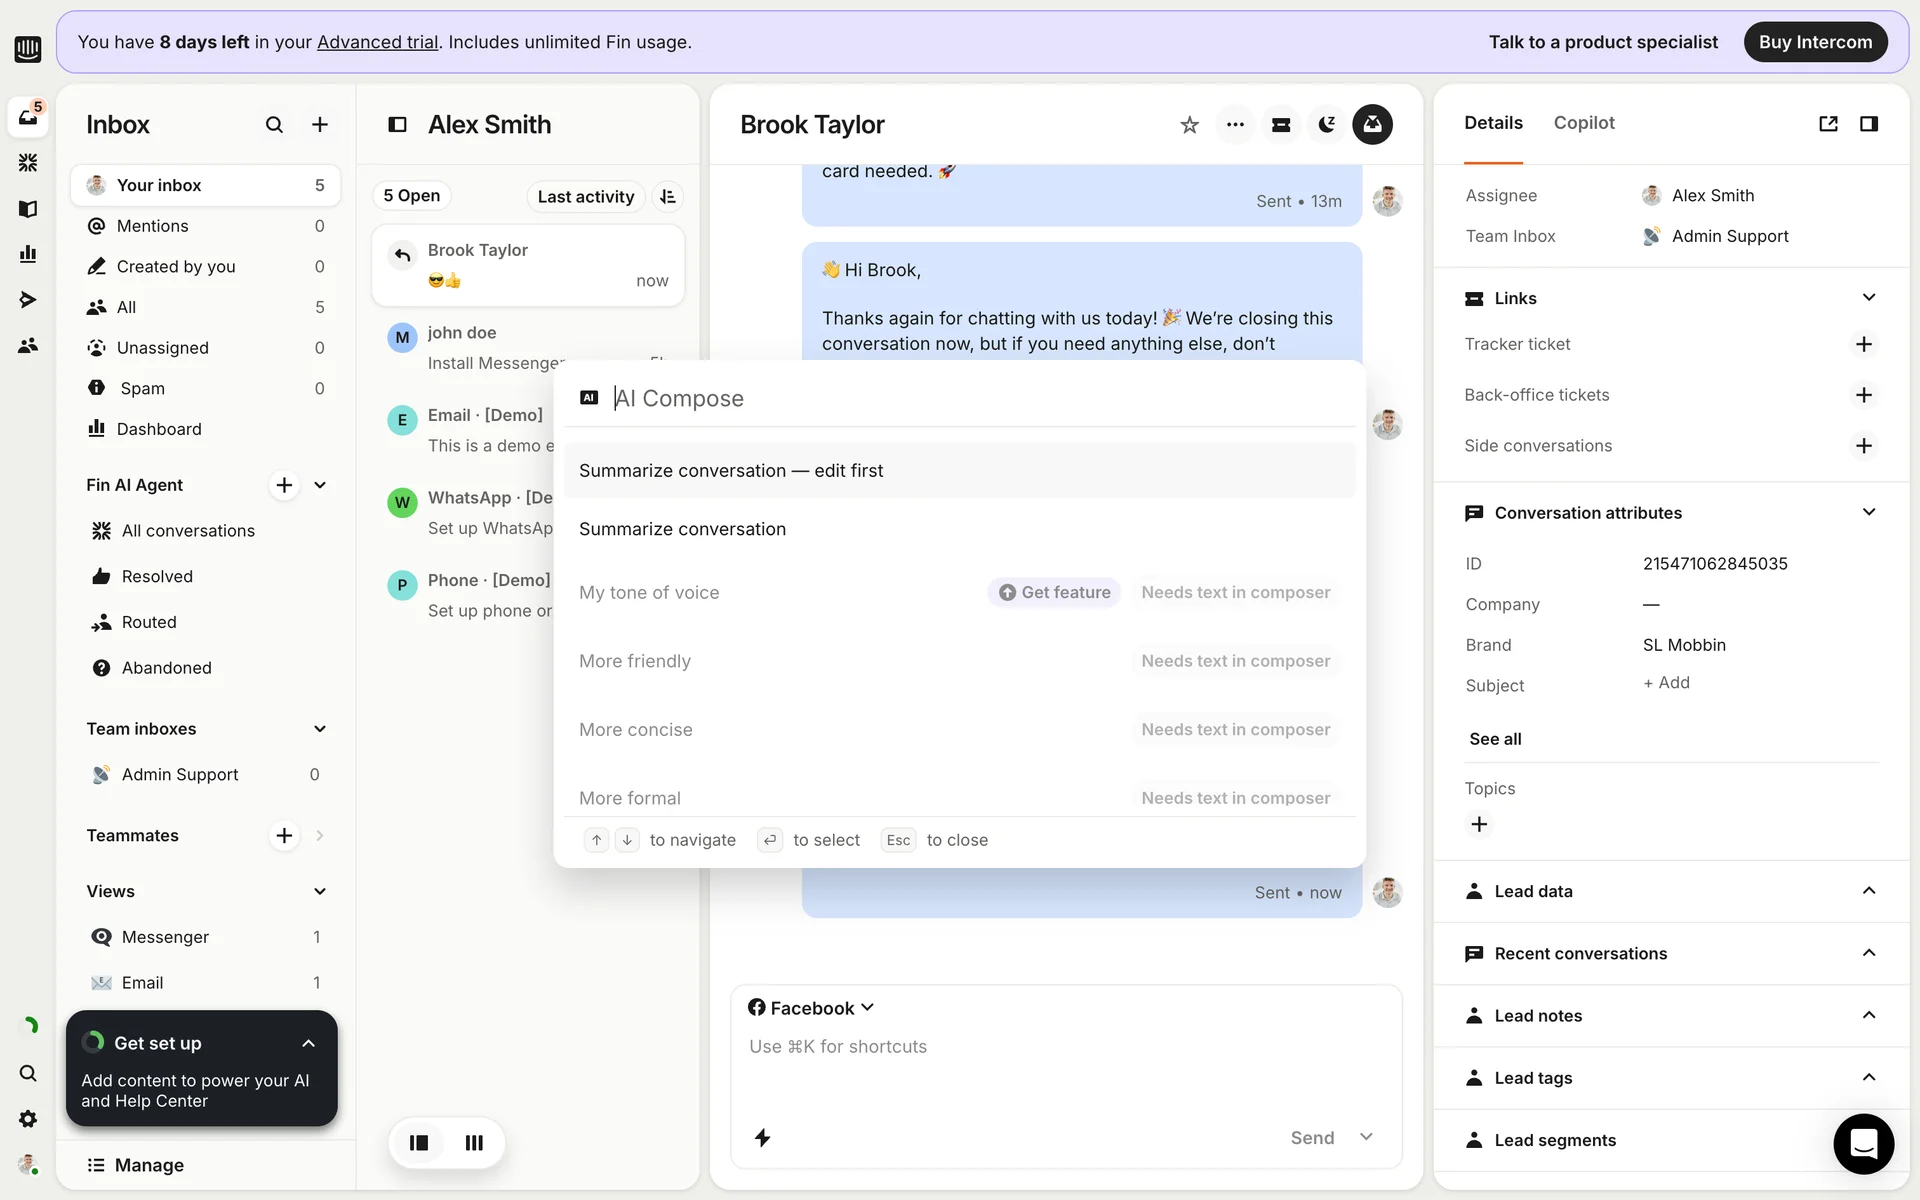This screenshot has width=1920, height=1200.
Task: Open the Last activity sort dropdown
Action: click(x=585, y=196)
